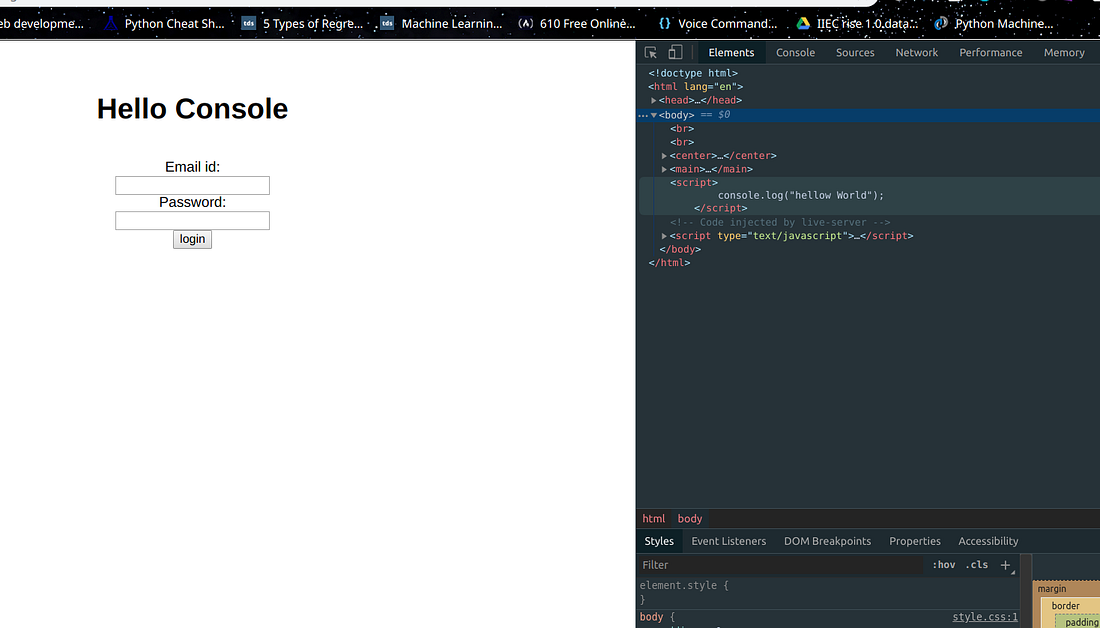Open the Python Cheat Sheet bookmark icon
This screenshot has width=1100, height=628.
[109, 21]
